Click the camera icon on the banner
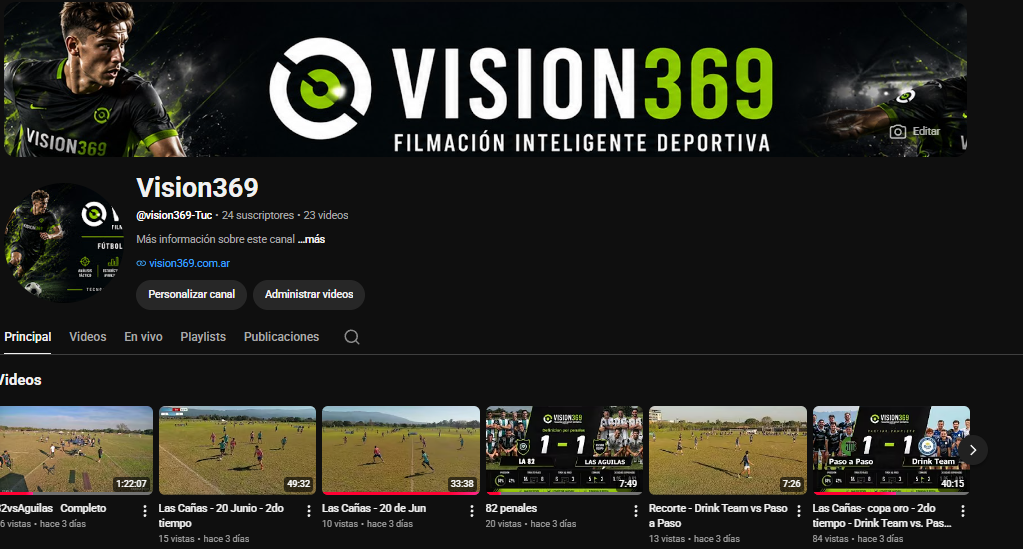This screenshot has width=1023, height=549. pos(898,132)
